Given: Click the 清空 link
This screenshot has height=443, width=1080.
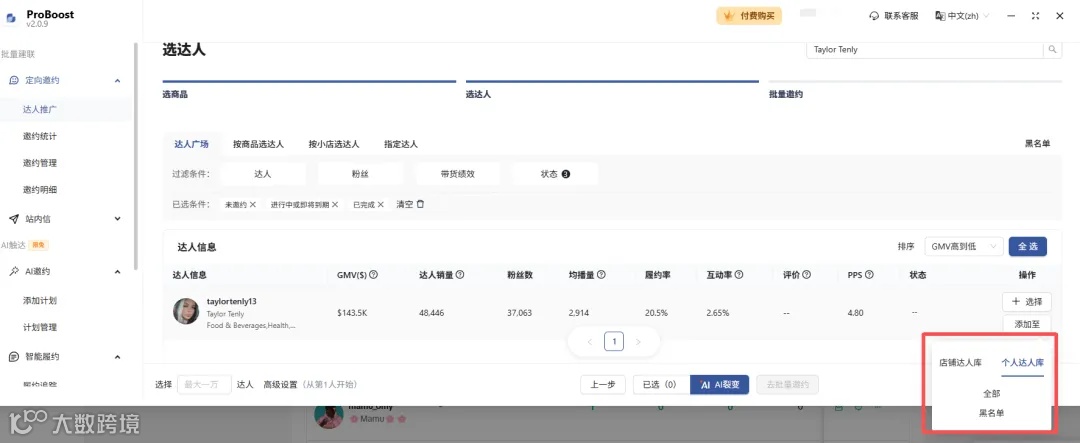Looking at the screenshot, I should (404, 204).
